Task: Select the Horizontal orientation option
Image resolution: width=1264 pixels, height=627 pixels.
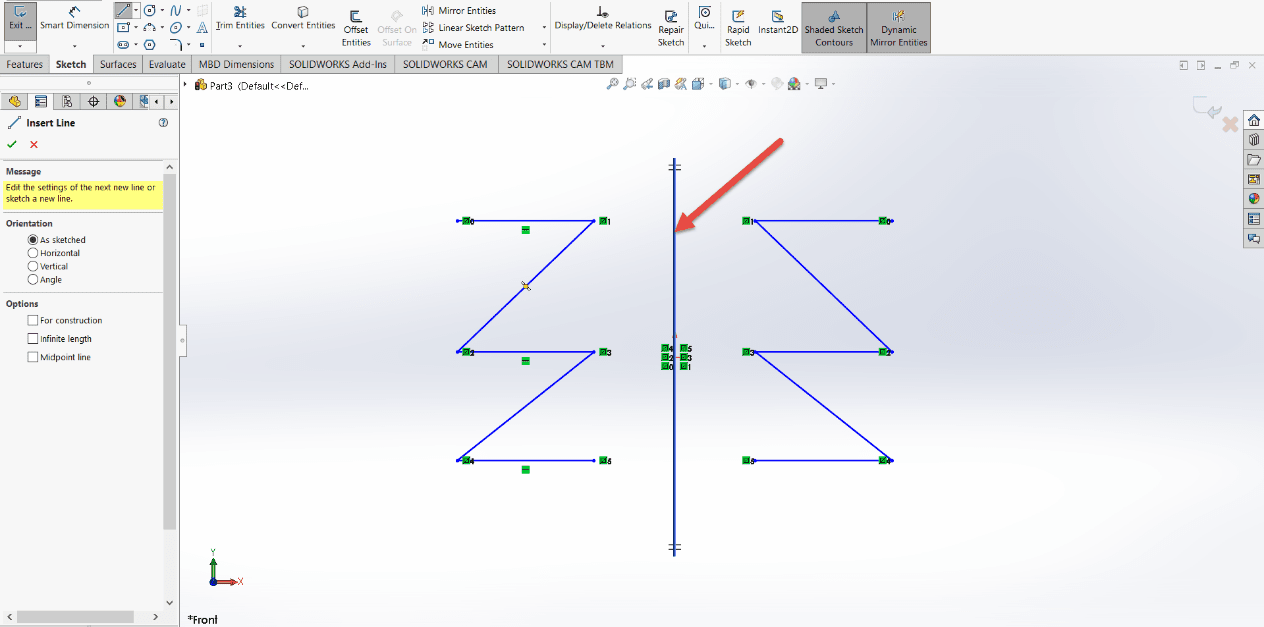Action: pyautogui.click(x=33, y=253)
